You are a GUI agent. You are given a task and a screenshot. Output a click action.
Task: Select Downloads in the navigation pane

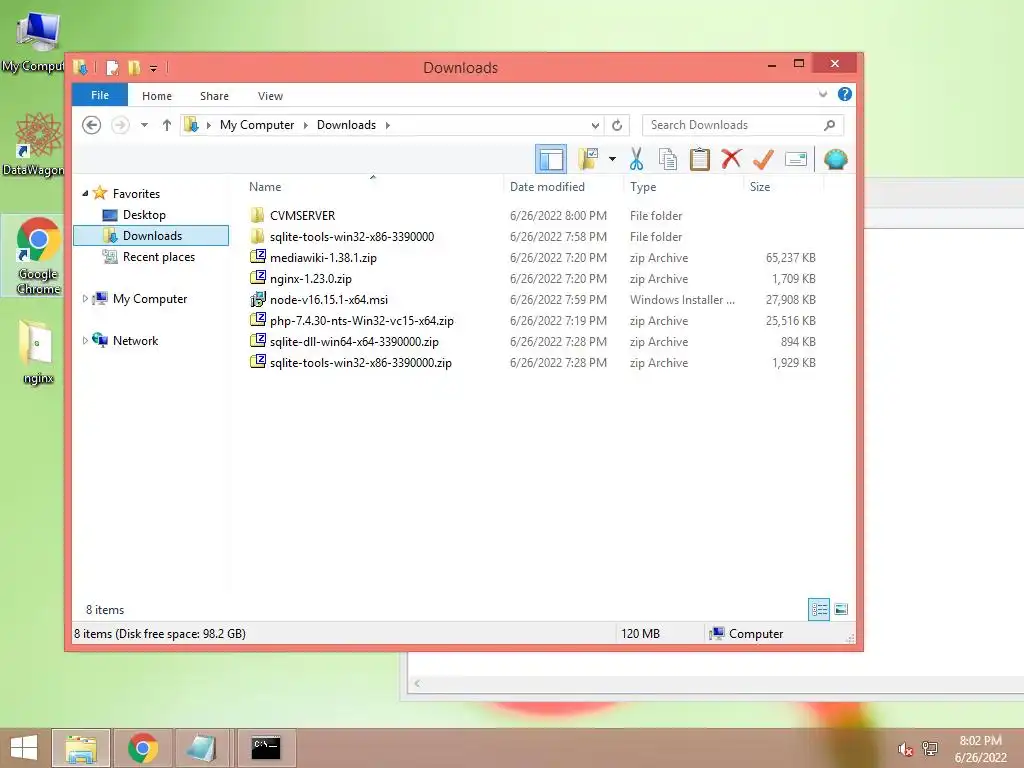(151, 236)
